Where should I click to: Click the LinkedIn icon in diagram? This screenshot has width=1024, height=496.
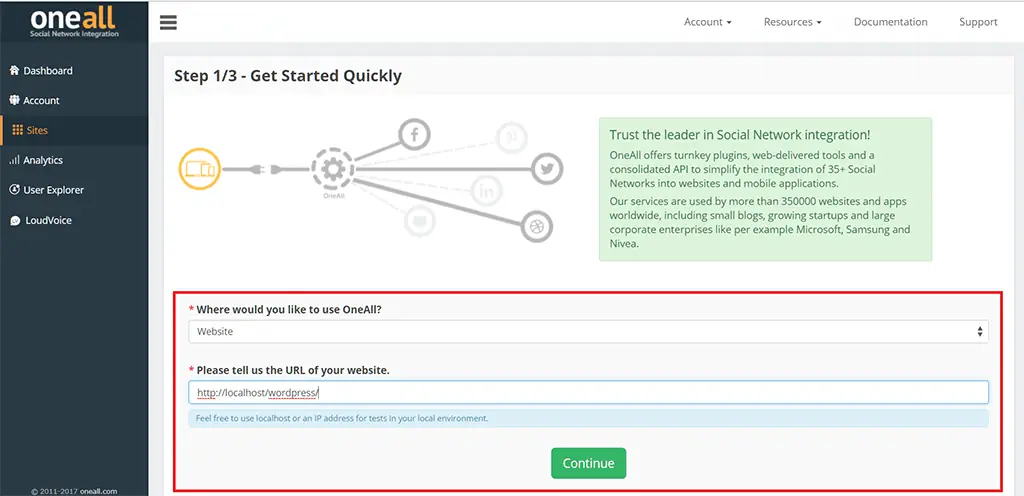click(487, 191)
